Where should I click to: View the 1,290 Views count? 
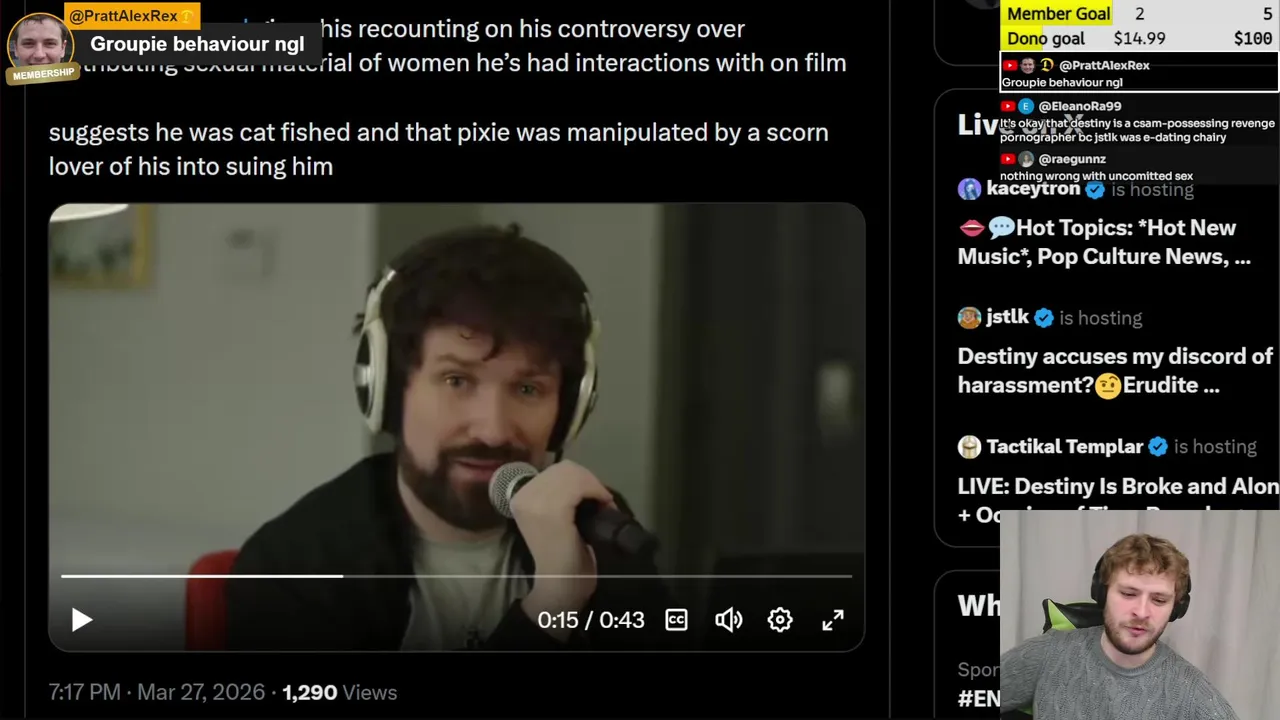point(339,692)
